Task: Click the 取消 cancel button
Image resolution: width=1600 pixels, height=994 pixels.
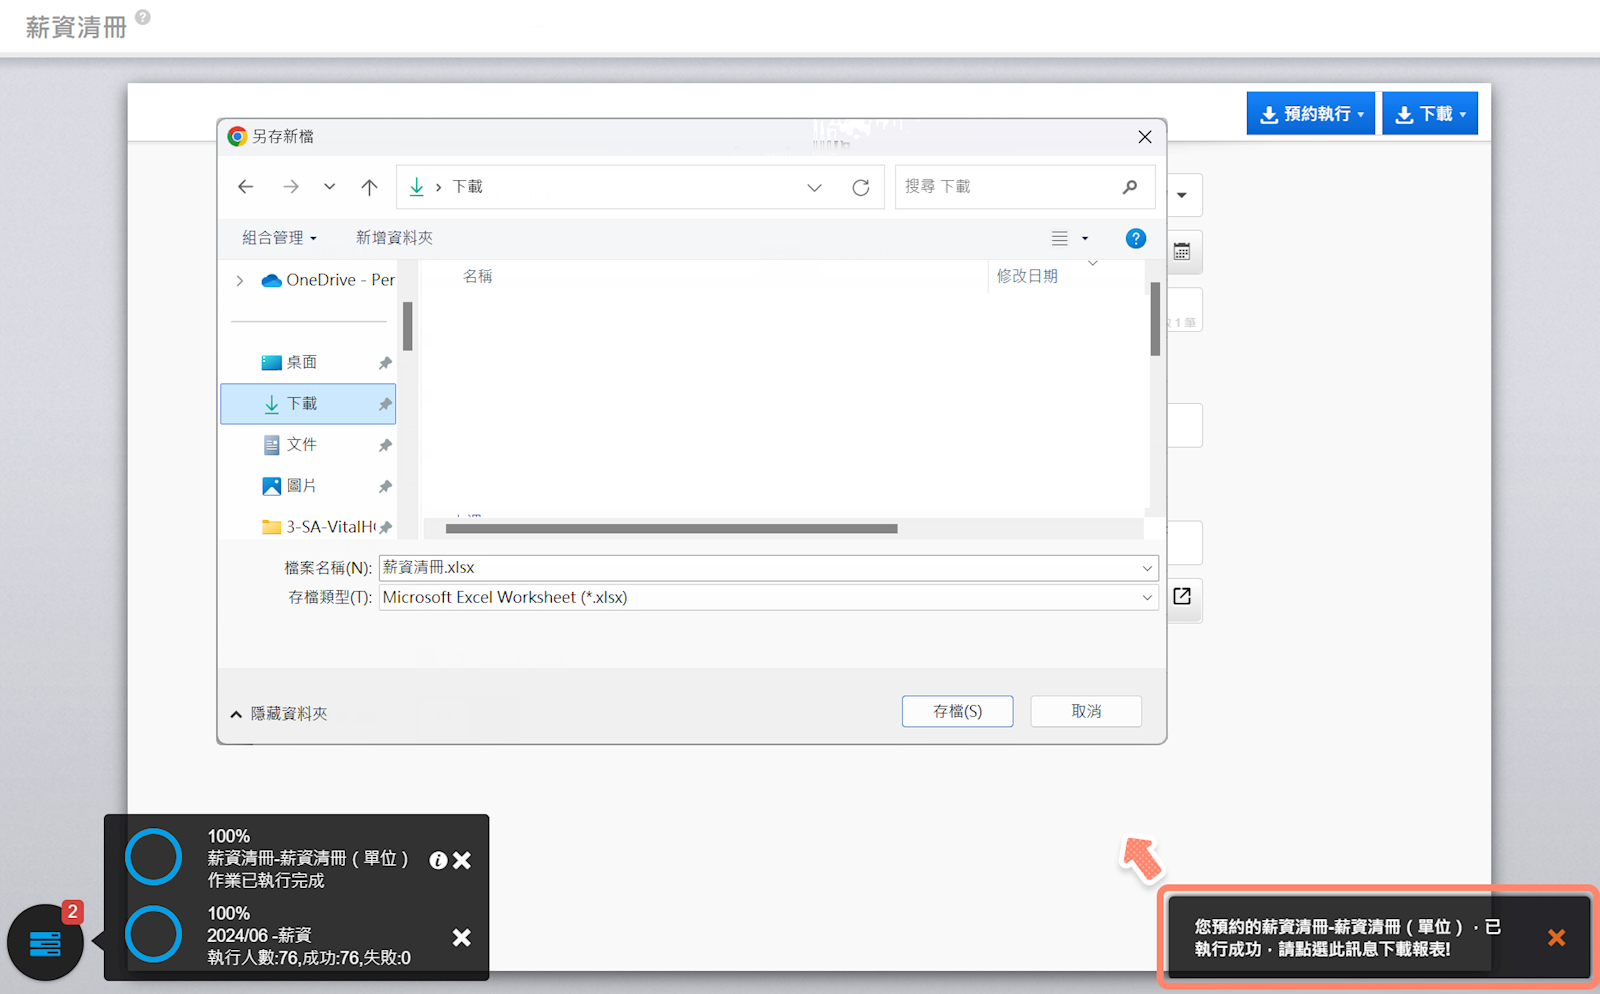Action: tap(1086, 711)
